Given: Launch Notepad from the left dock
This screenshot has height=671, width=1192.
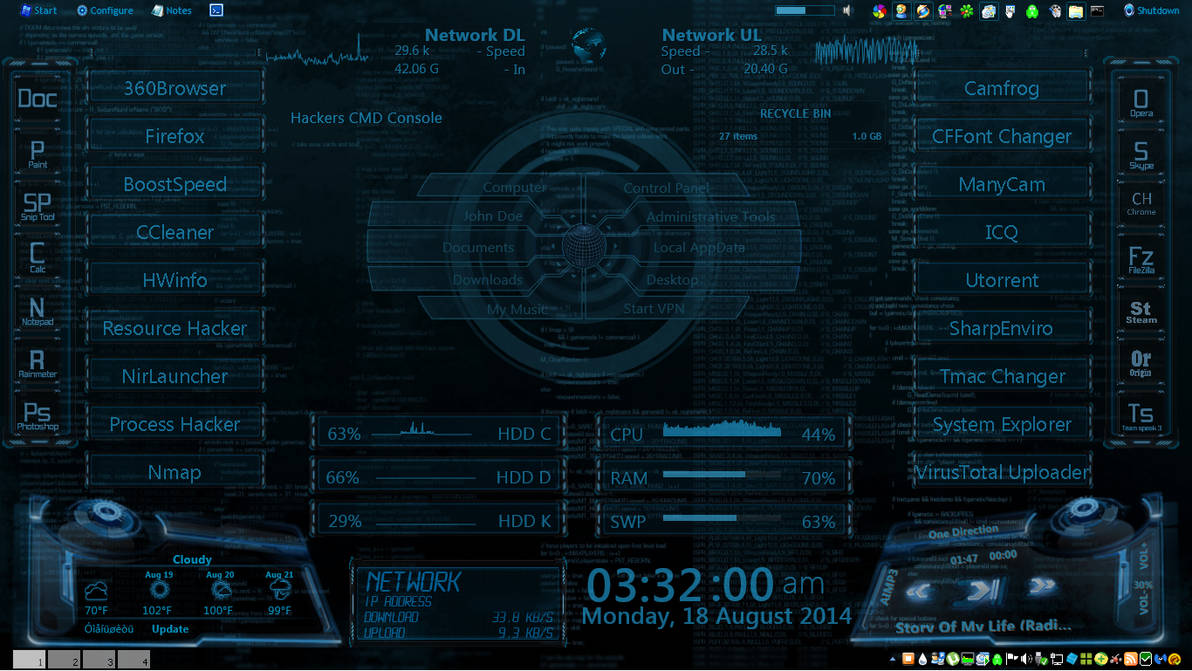Looking at the screenshot, I should (37, 311).
